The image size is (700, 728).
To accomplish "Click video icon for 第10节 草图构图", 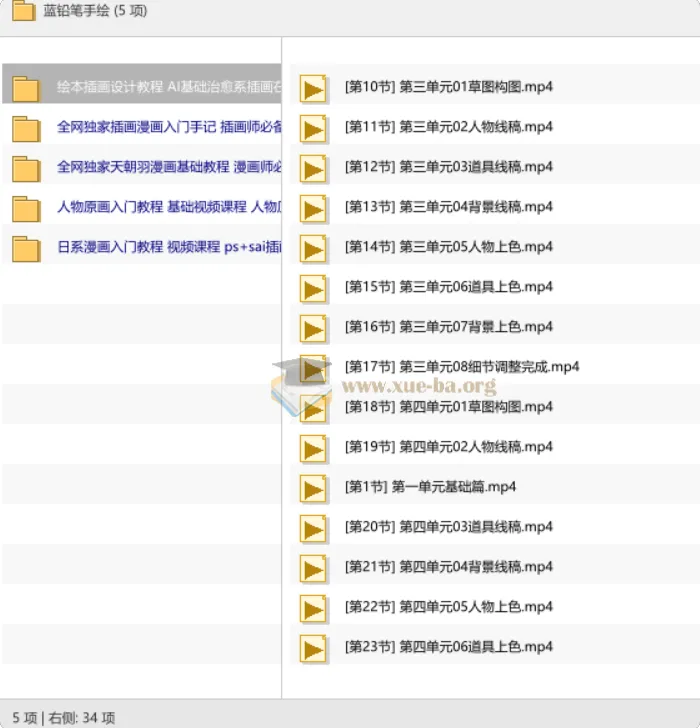I will [x=313, y=89].
